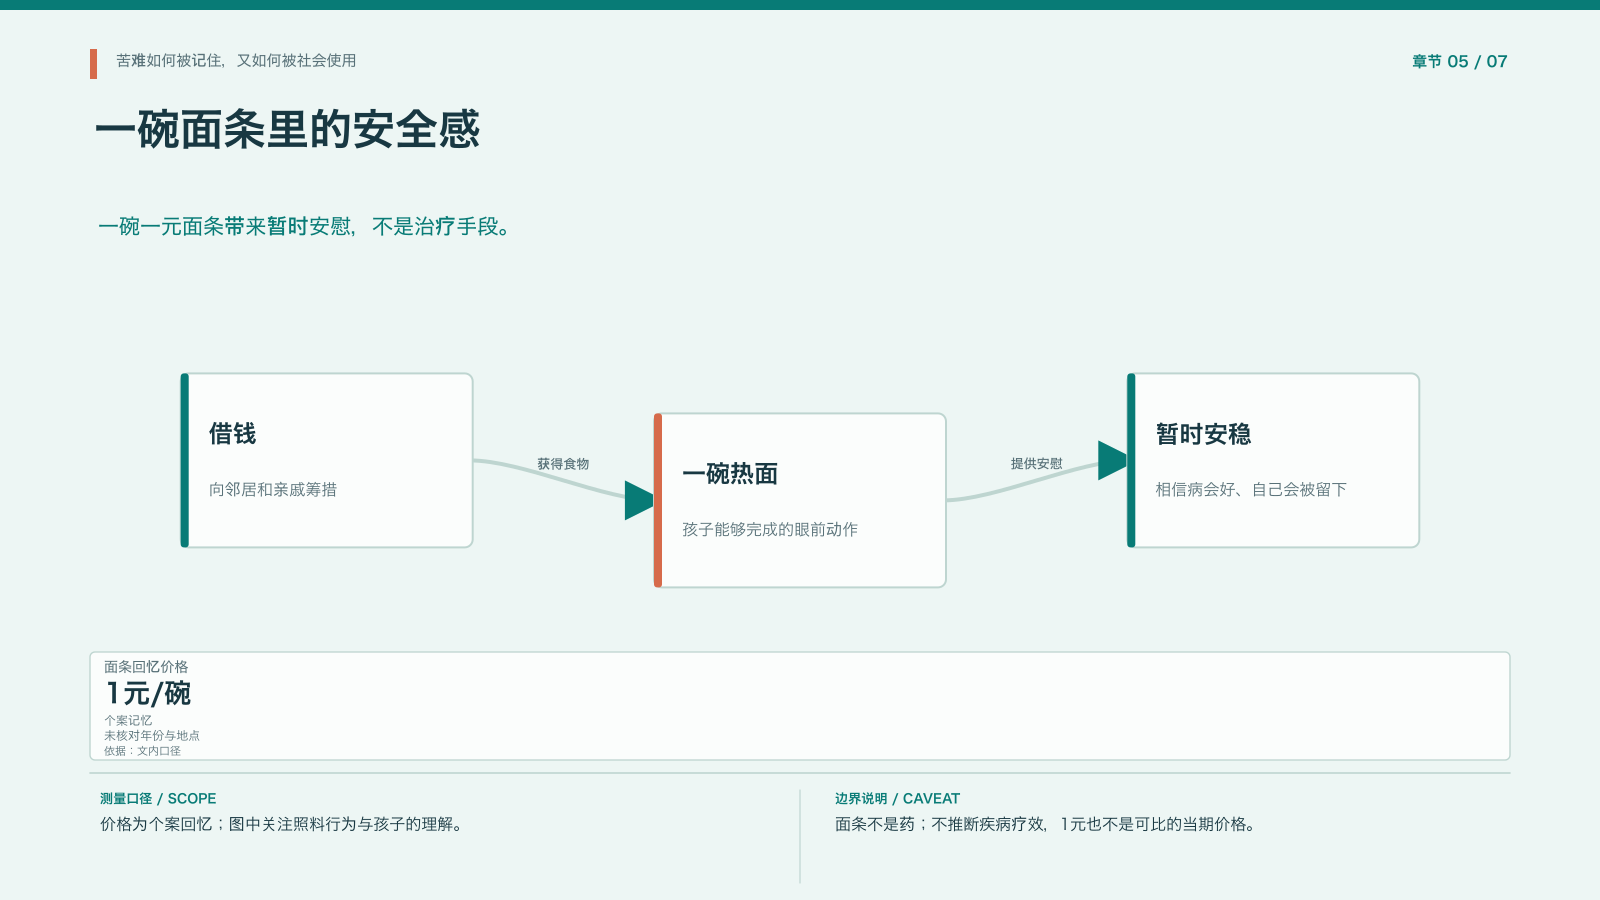
Task: Select the text 相信病会好、自己会被留下
Action: [1251, 489]
